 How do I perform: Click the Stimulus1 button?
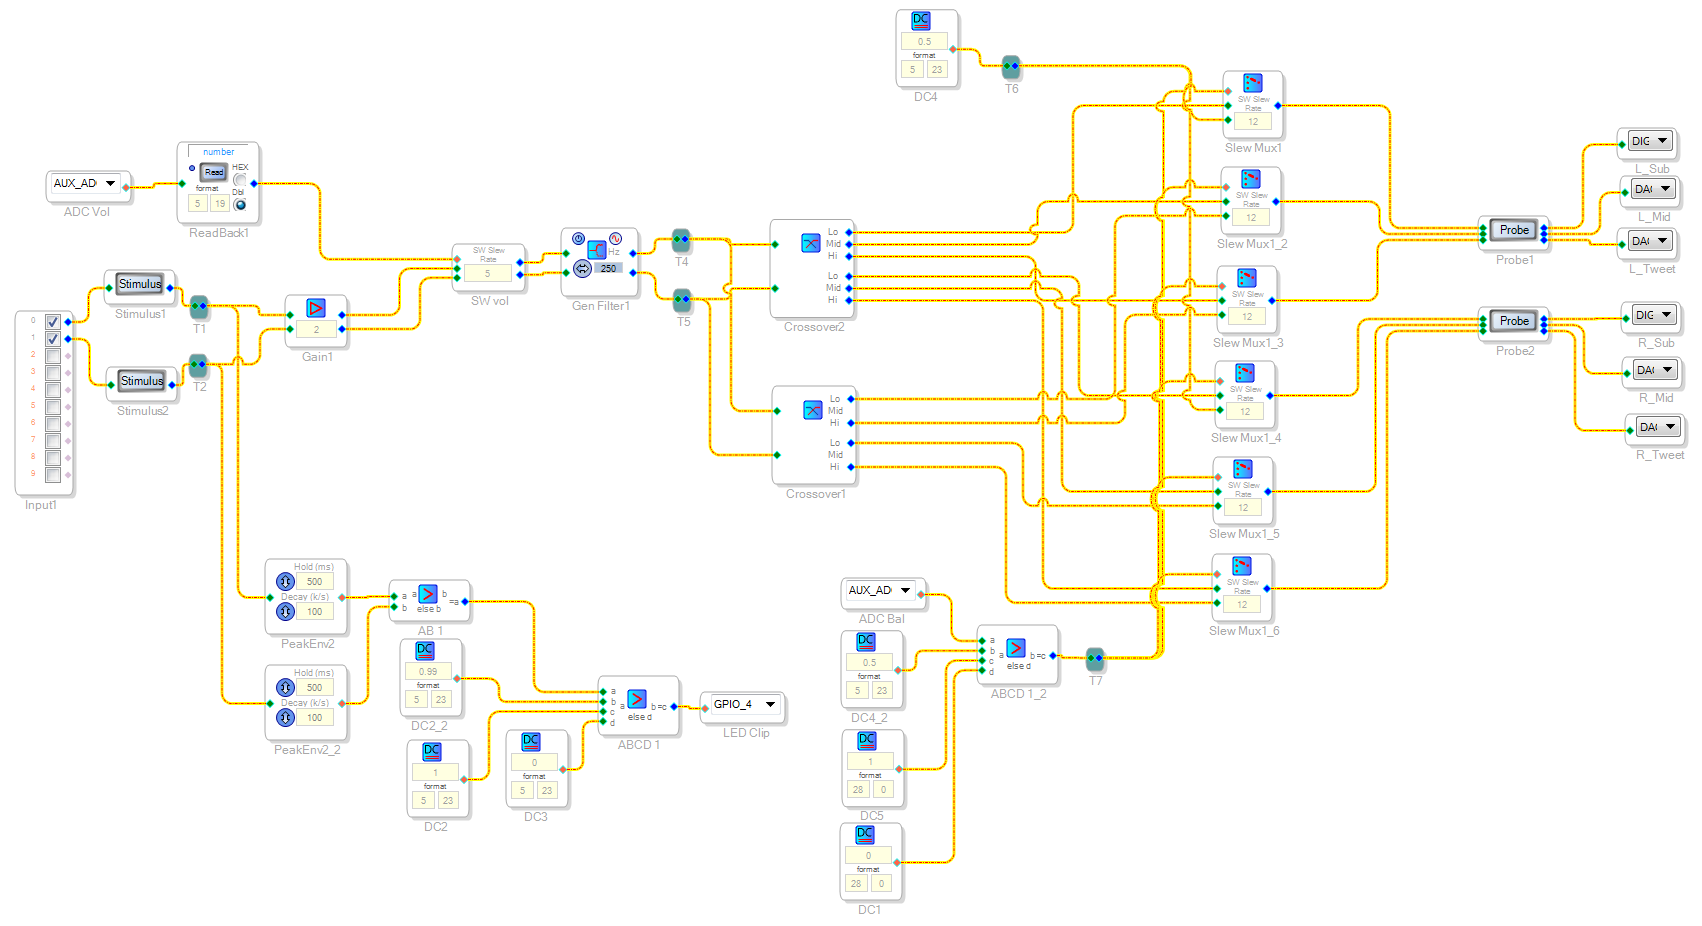point(140,284)
